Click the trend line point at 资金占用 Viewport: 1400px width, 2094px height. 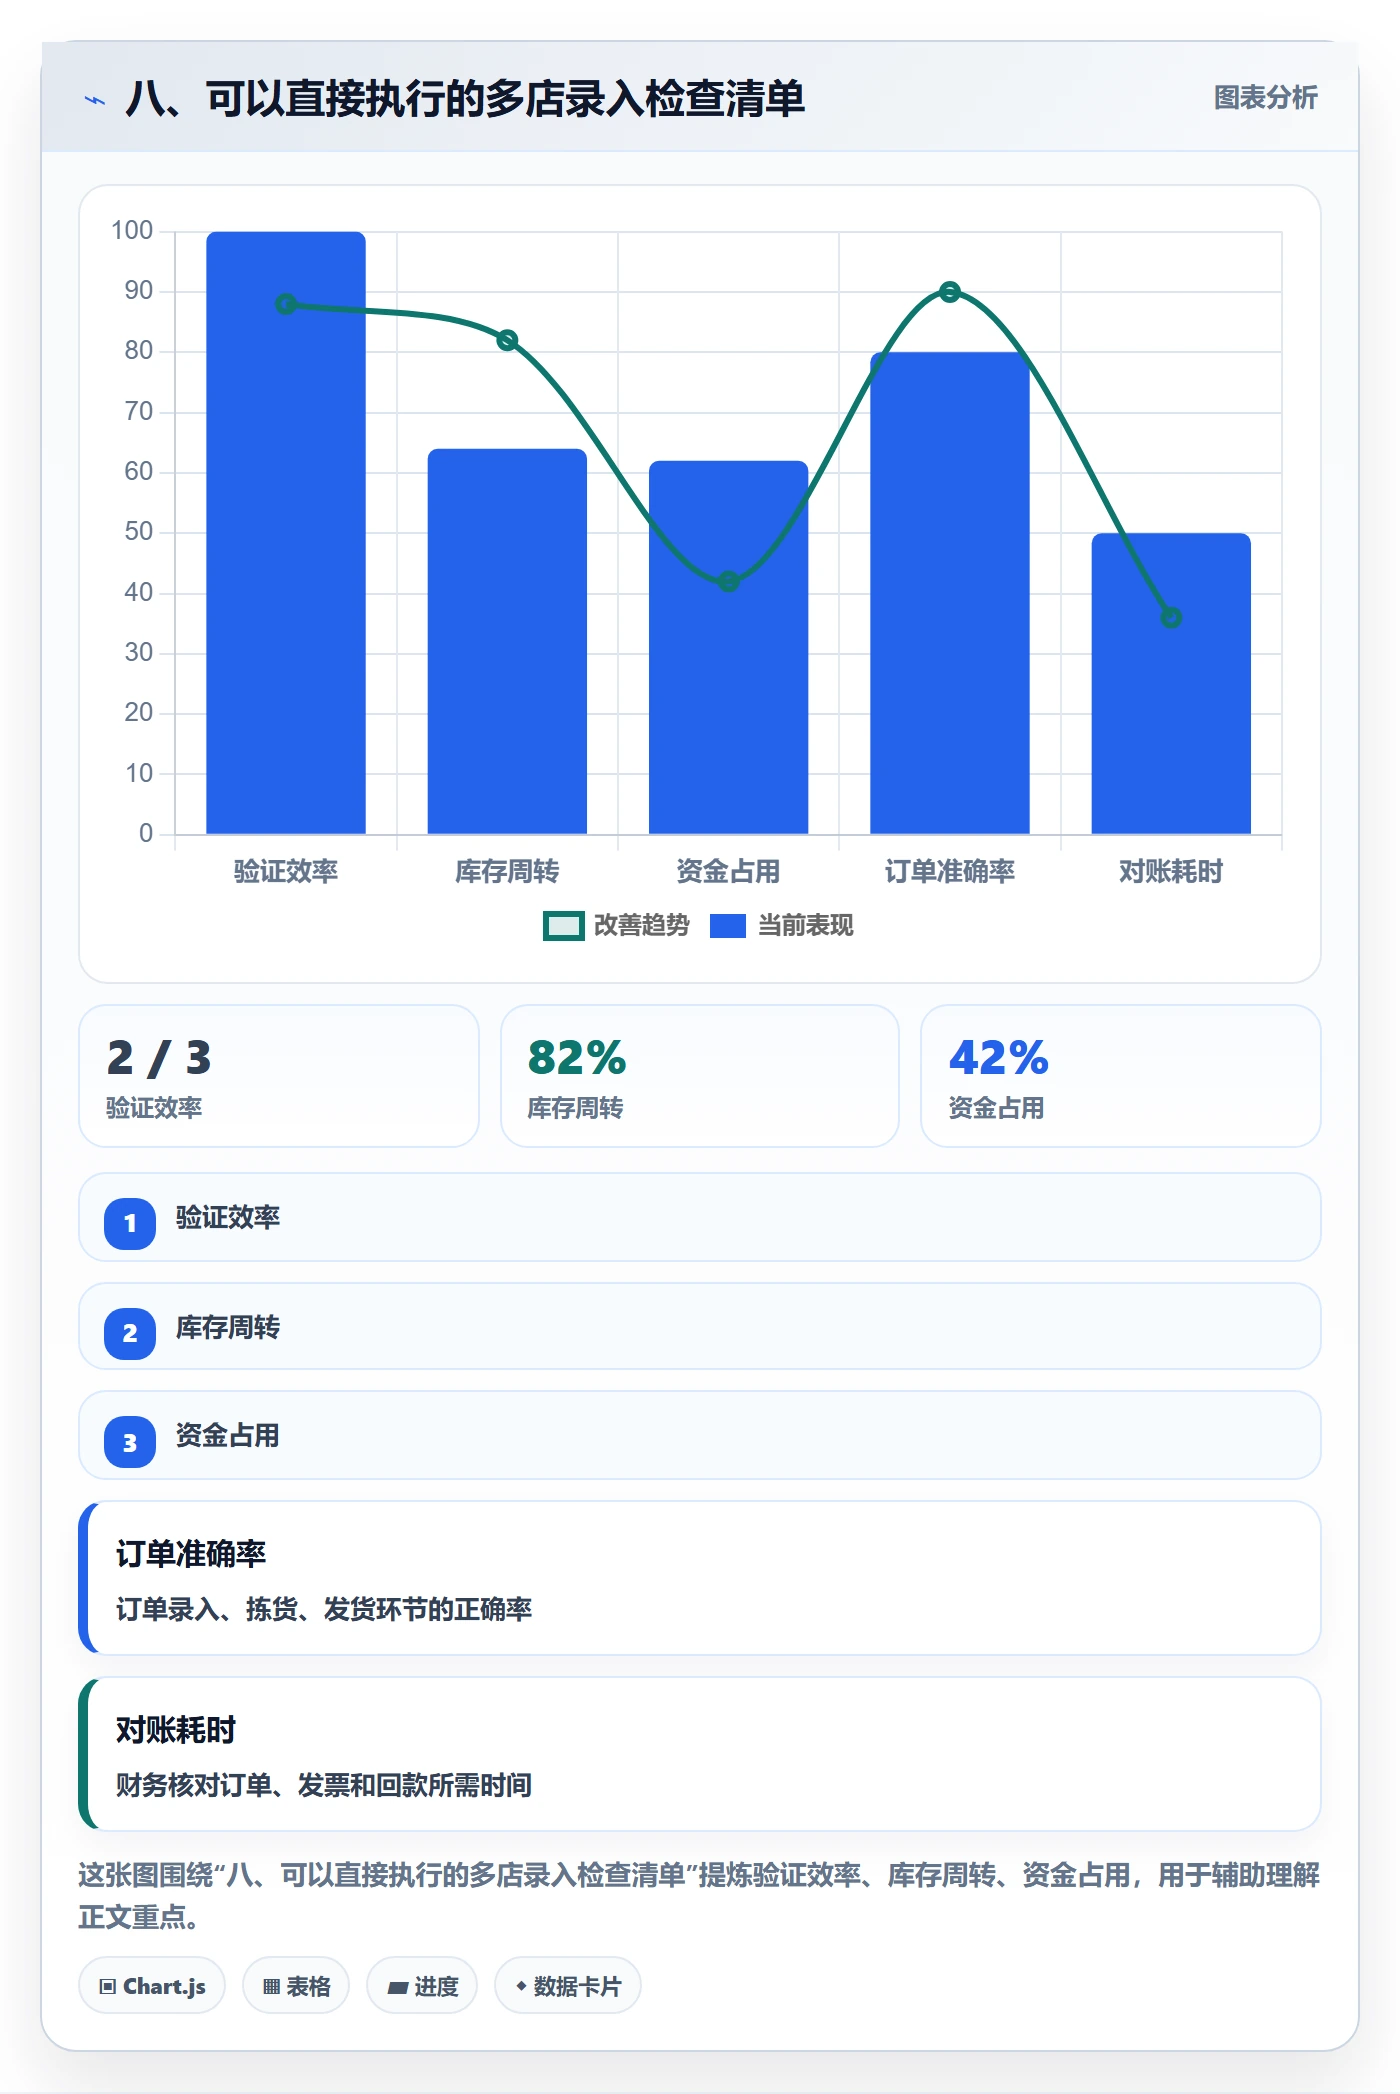coord(729,581)
